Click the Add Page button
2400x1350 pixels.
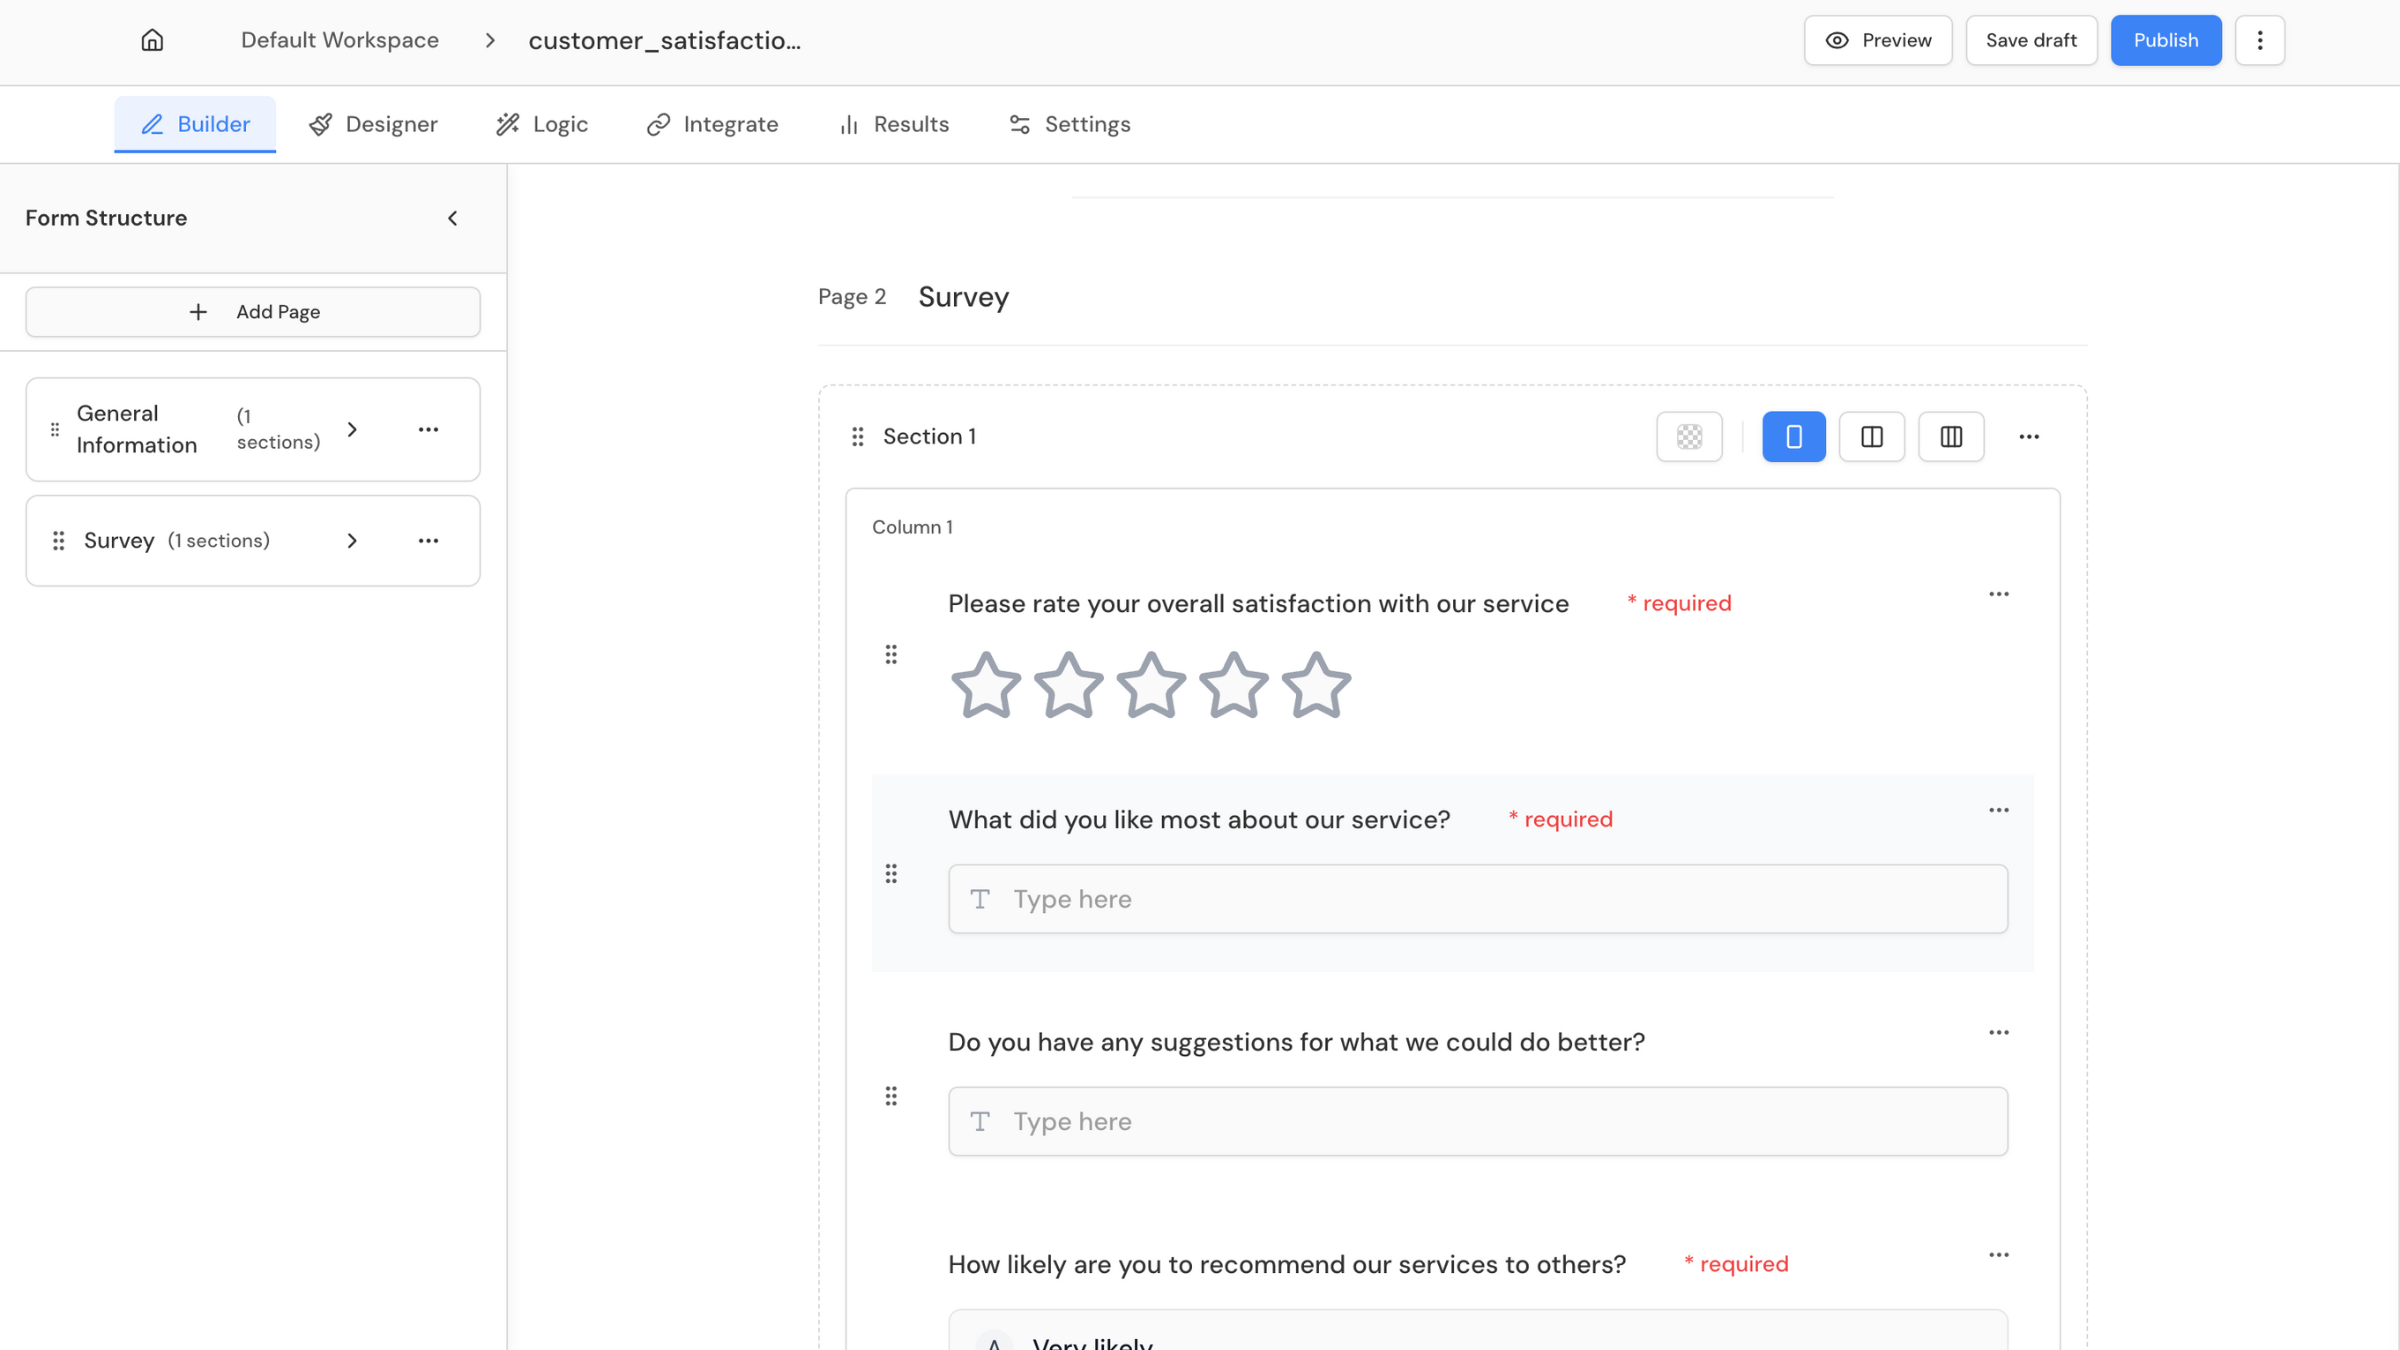coord(253,312)
